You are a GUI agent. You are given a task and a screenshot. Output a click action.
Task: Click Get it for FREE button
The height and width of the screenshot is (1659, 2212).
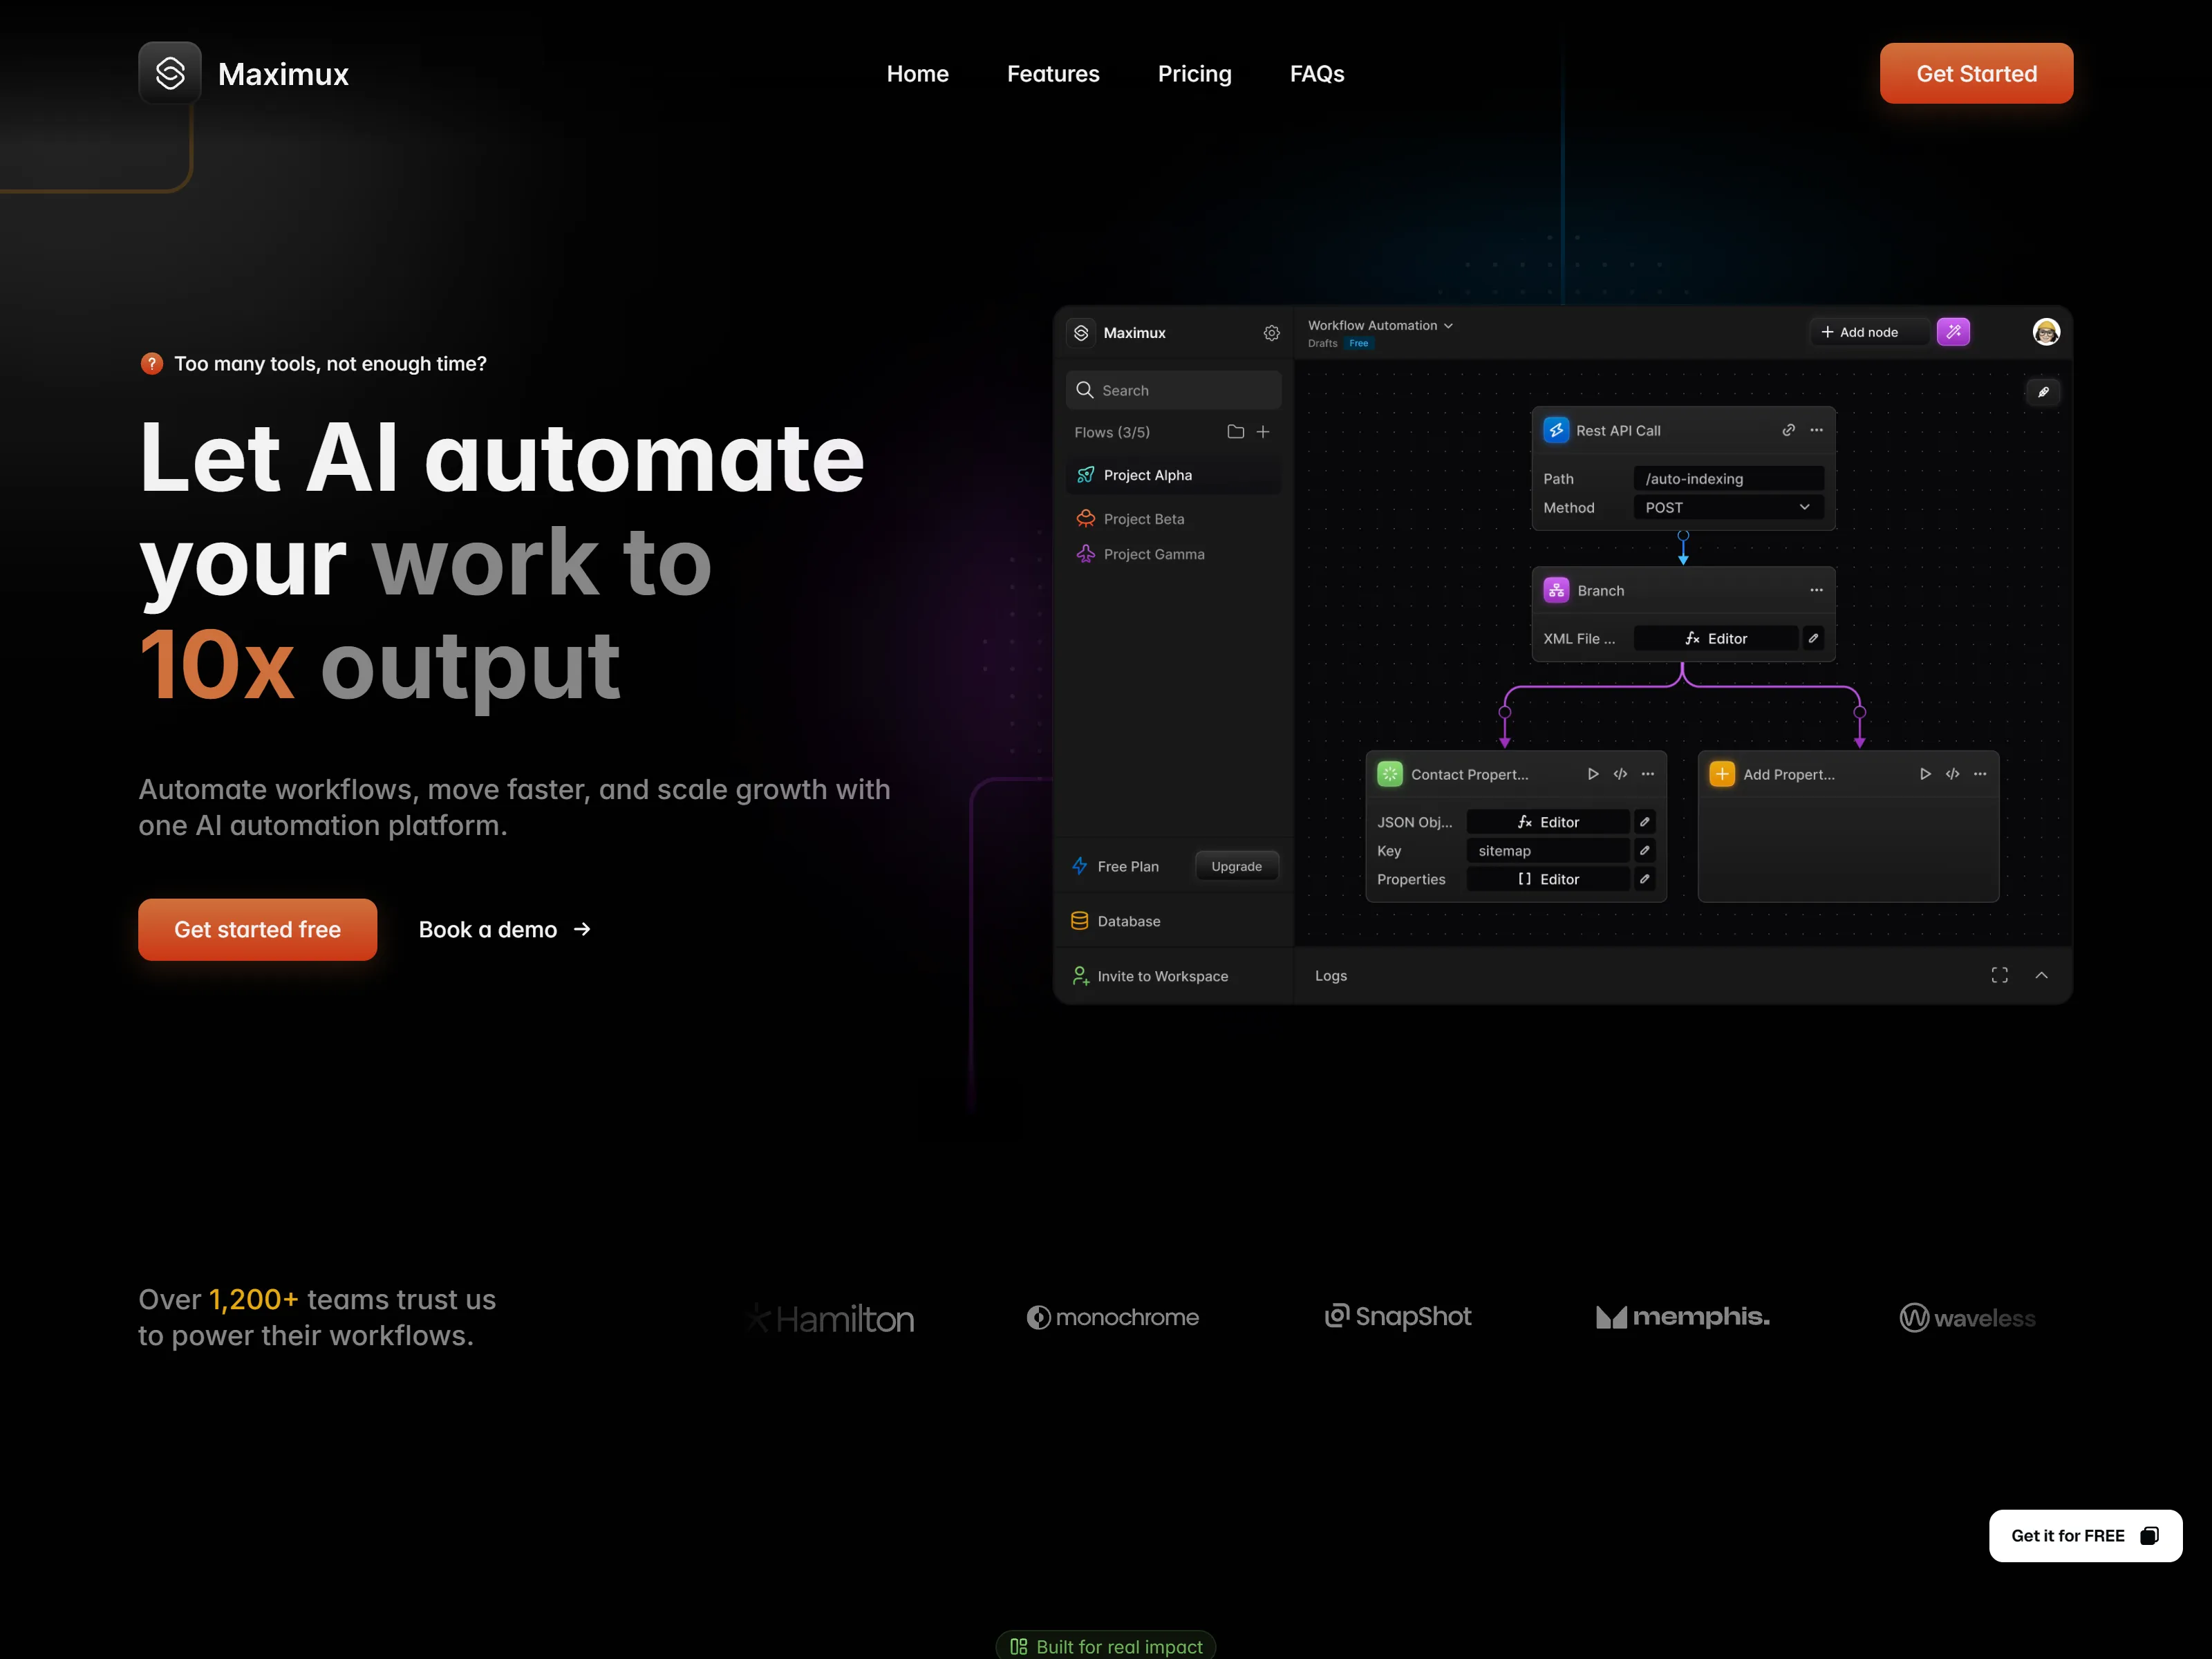[2085, 1535]
